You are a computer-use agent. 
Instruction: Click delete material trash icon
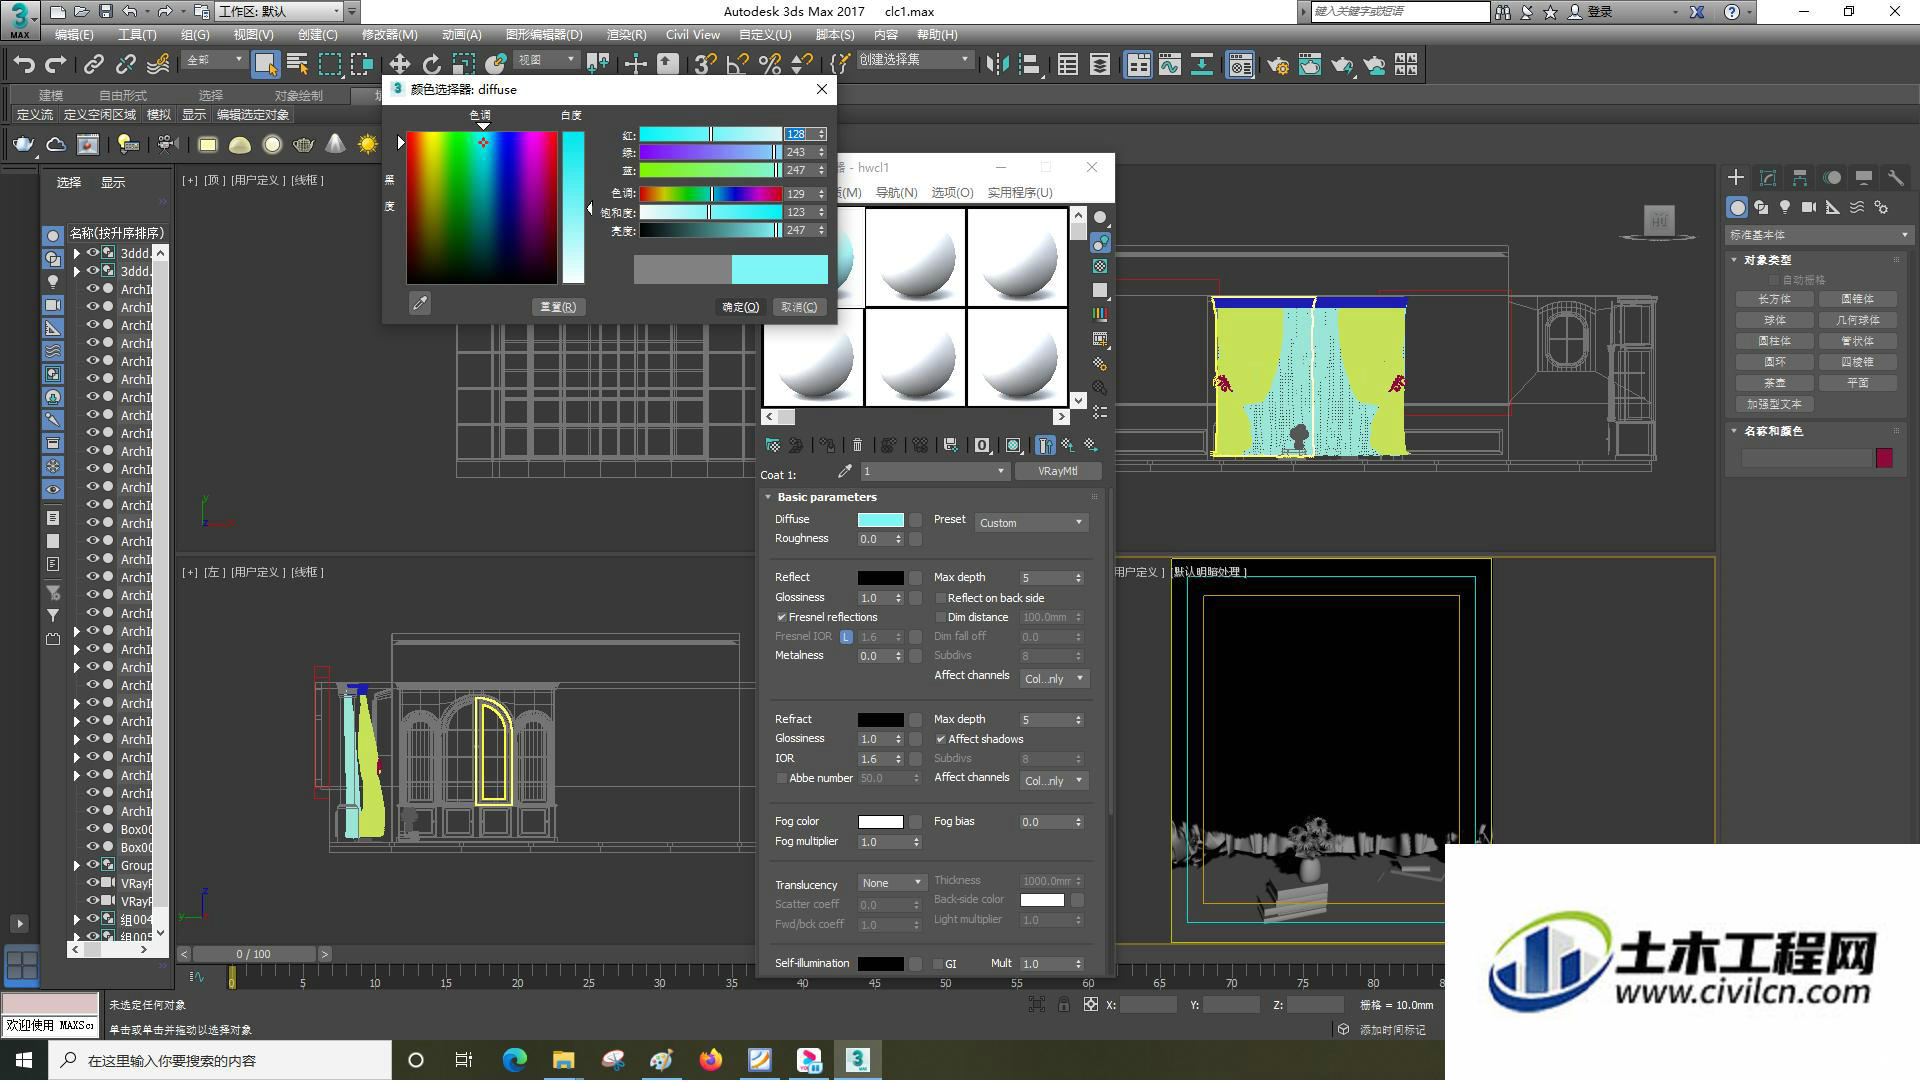857,445
